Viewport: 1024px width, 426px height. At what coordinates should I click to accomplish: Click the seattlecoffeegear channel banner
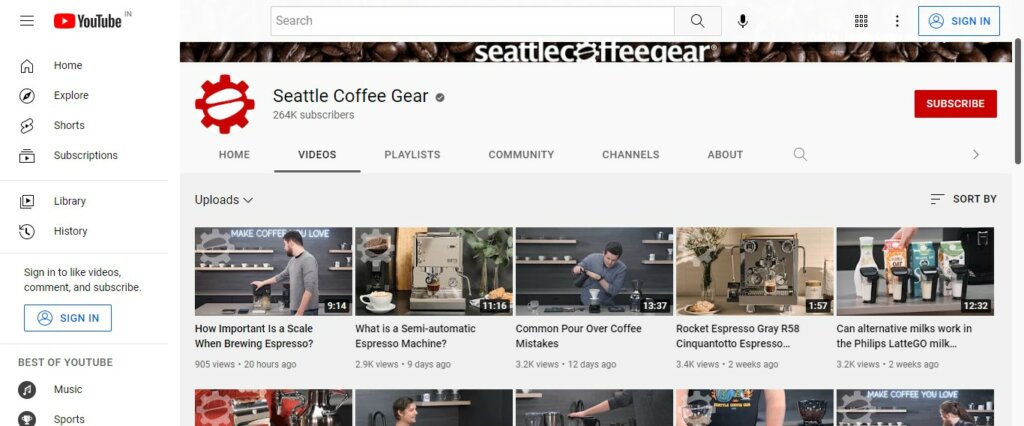coord(596,52)
